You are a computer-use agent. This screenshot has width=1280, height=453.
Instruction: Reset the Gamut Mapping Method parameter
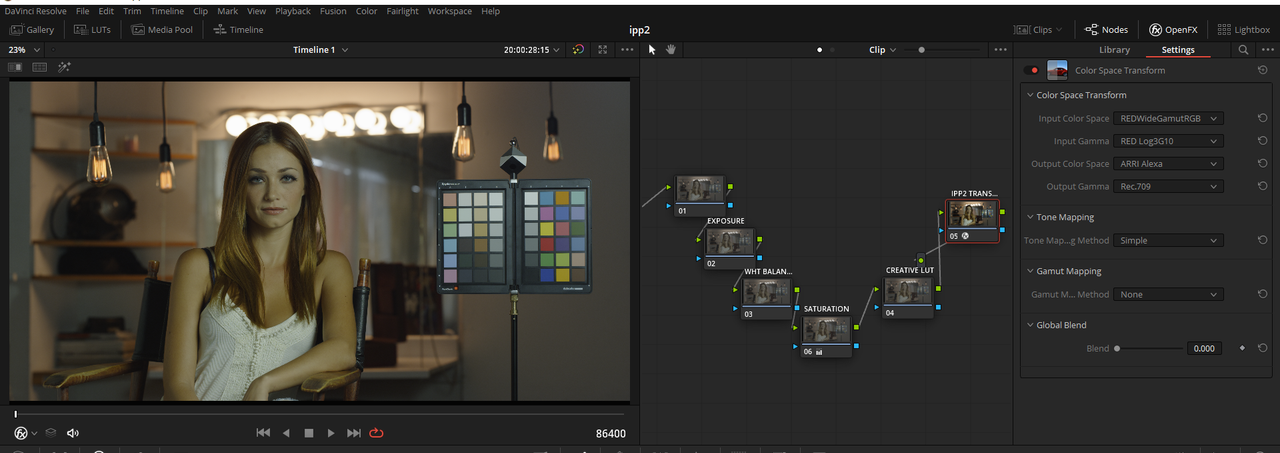click(x=1263, y=294)
